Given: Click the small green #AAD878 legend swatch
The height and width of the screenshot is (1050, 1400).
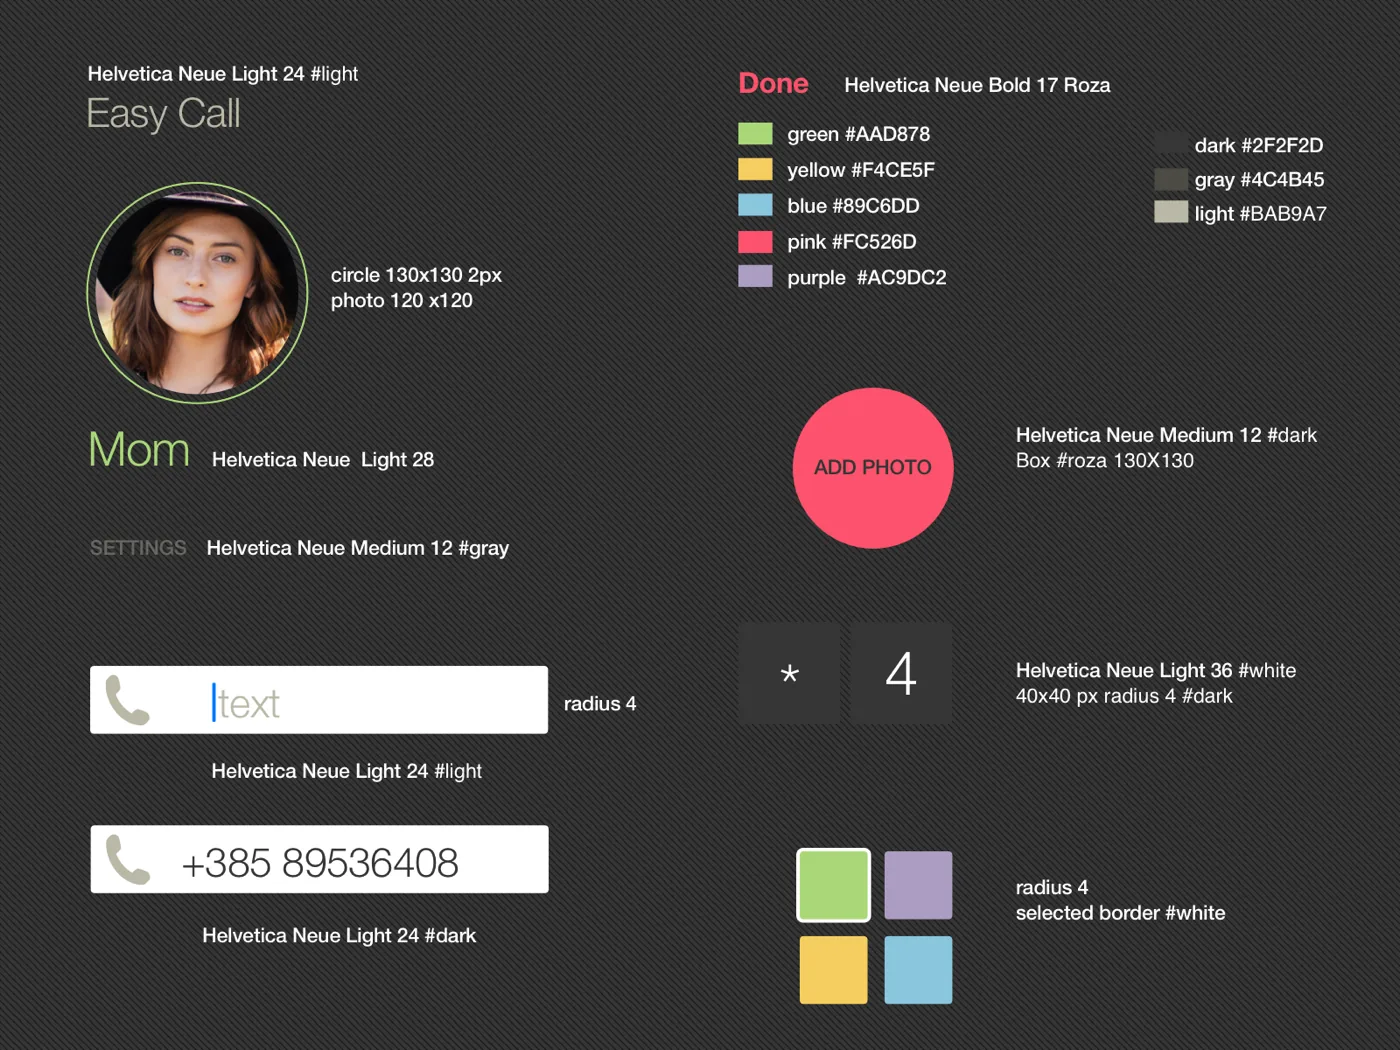Looking at the screenshot, I should click(x=755, y=133).
